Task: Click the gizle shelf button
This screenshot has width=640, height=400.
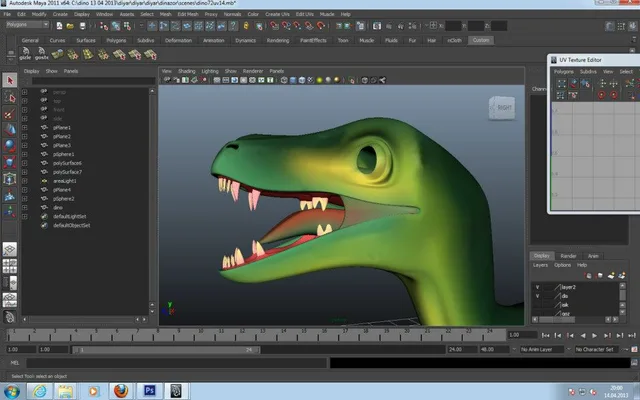Action: [25, 54]
